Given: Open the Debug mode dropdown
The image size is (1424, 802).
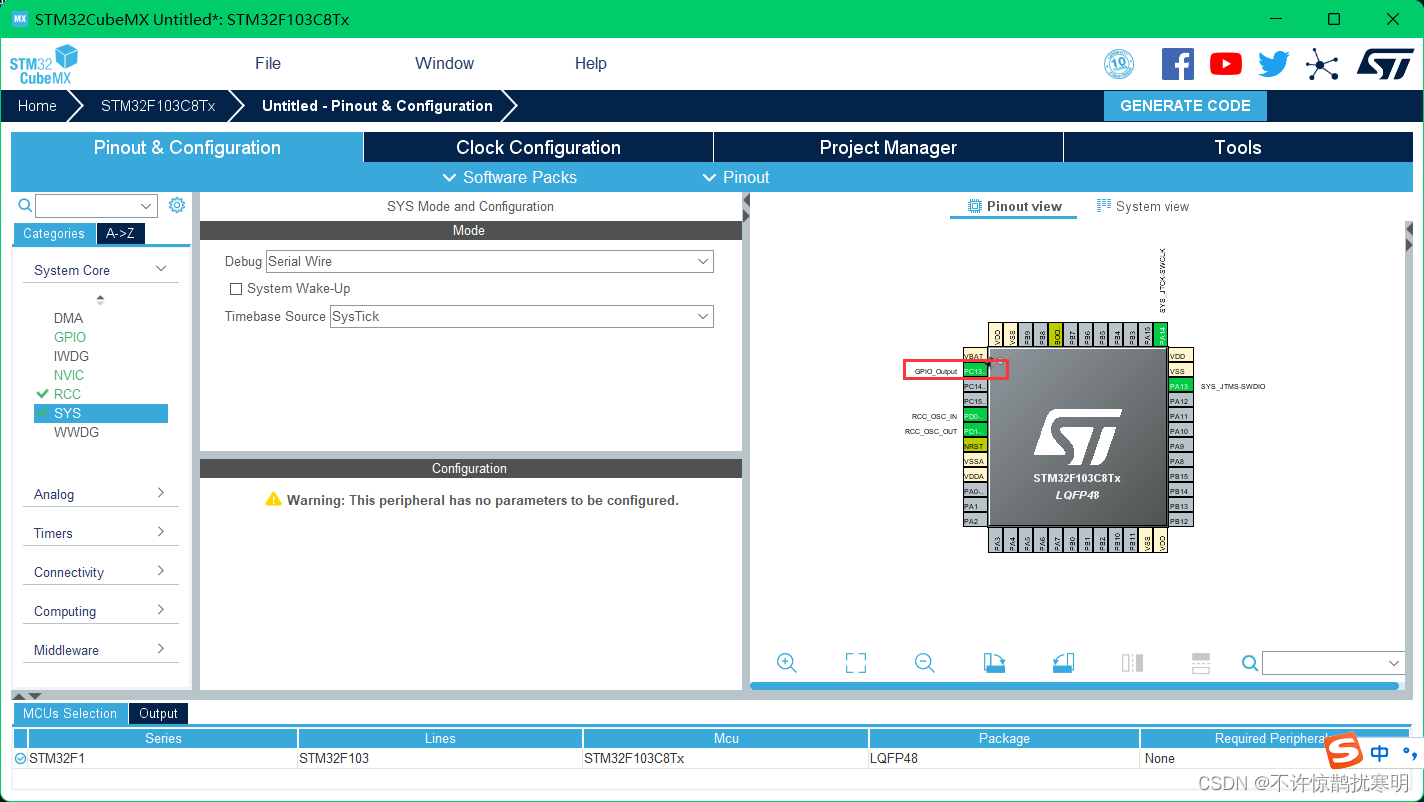Looking at the screenshot, I should (490, 261).
